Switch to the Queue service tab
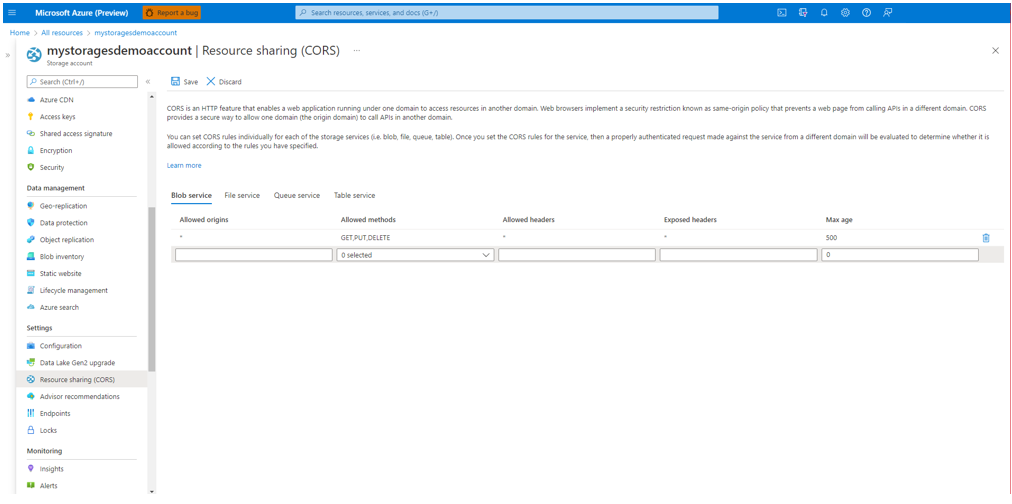Screen dimensions: 1012x504 (x=297, y=195)
